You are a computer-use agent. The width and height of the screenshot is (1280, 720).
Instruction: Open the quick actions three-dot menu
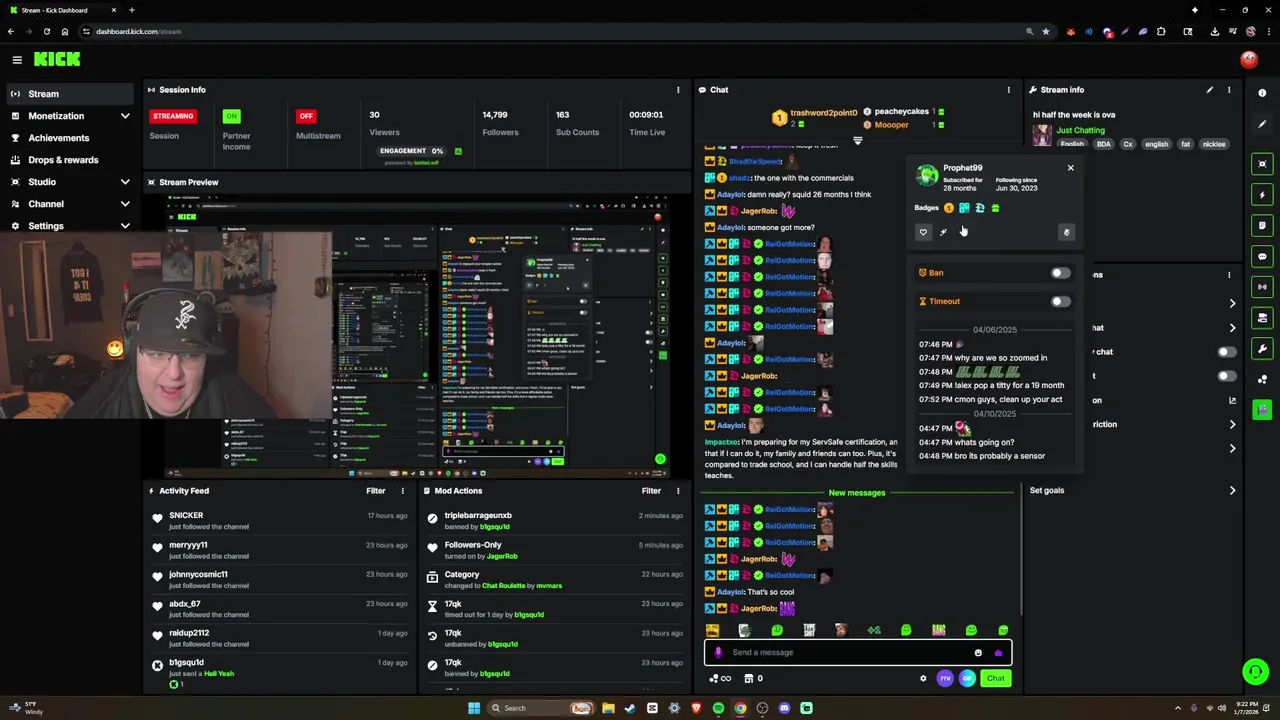(1229, 275)
